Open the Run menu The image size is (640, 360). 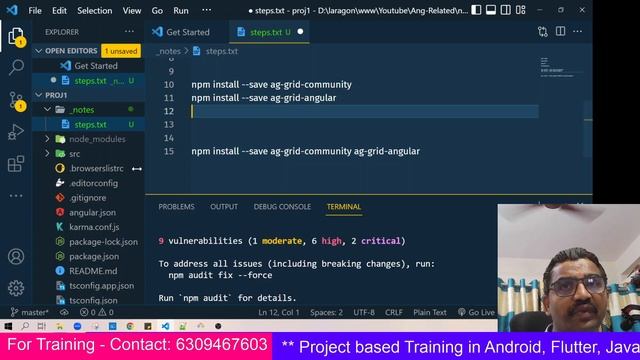click(x=181, y=11)
